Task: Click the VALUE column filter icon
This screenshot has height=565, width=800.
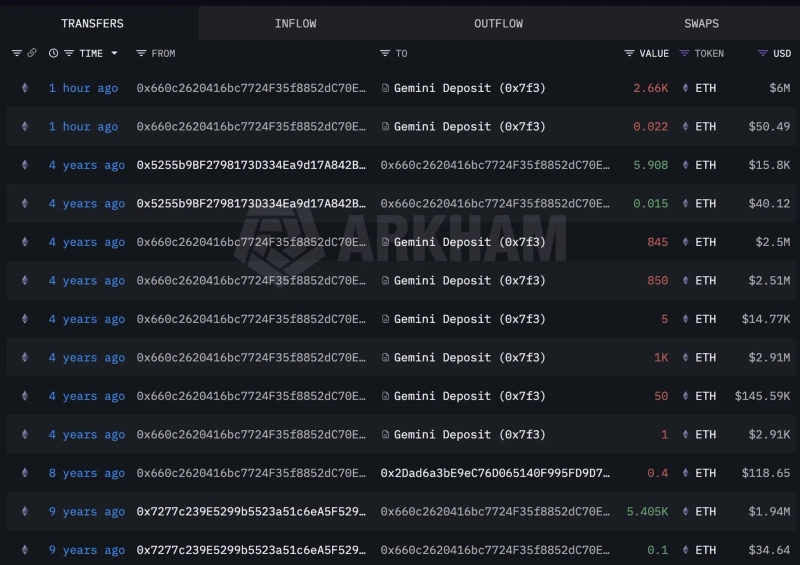Action: [x=629, y=53]
